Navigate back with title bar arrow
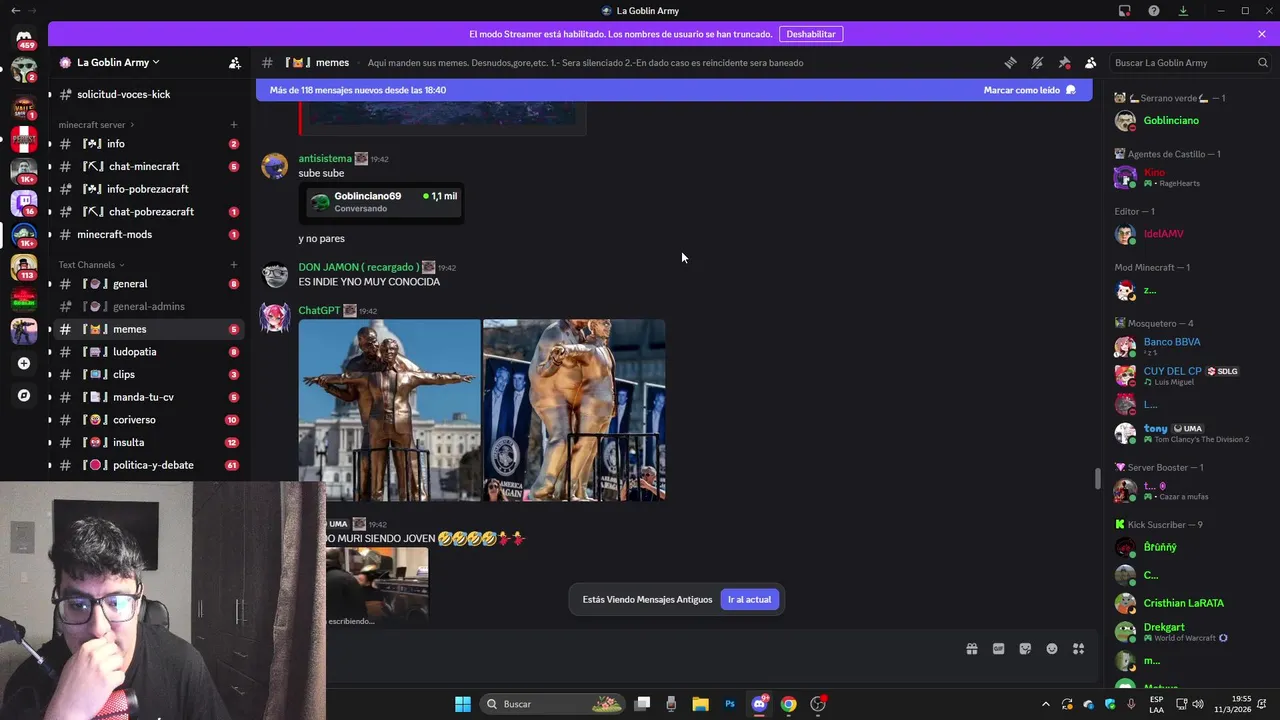Viewport: 1280px width, 720px height. pos(15,11)
